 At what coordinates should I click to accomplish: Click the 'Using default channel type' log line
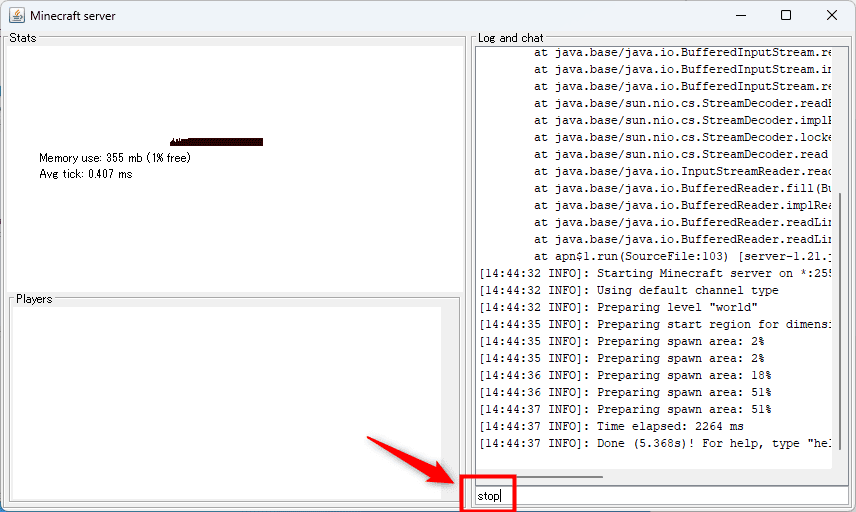629,290
